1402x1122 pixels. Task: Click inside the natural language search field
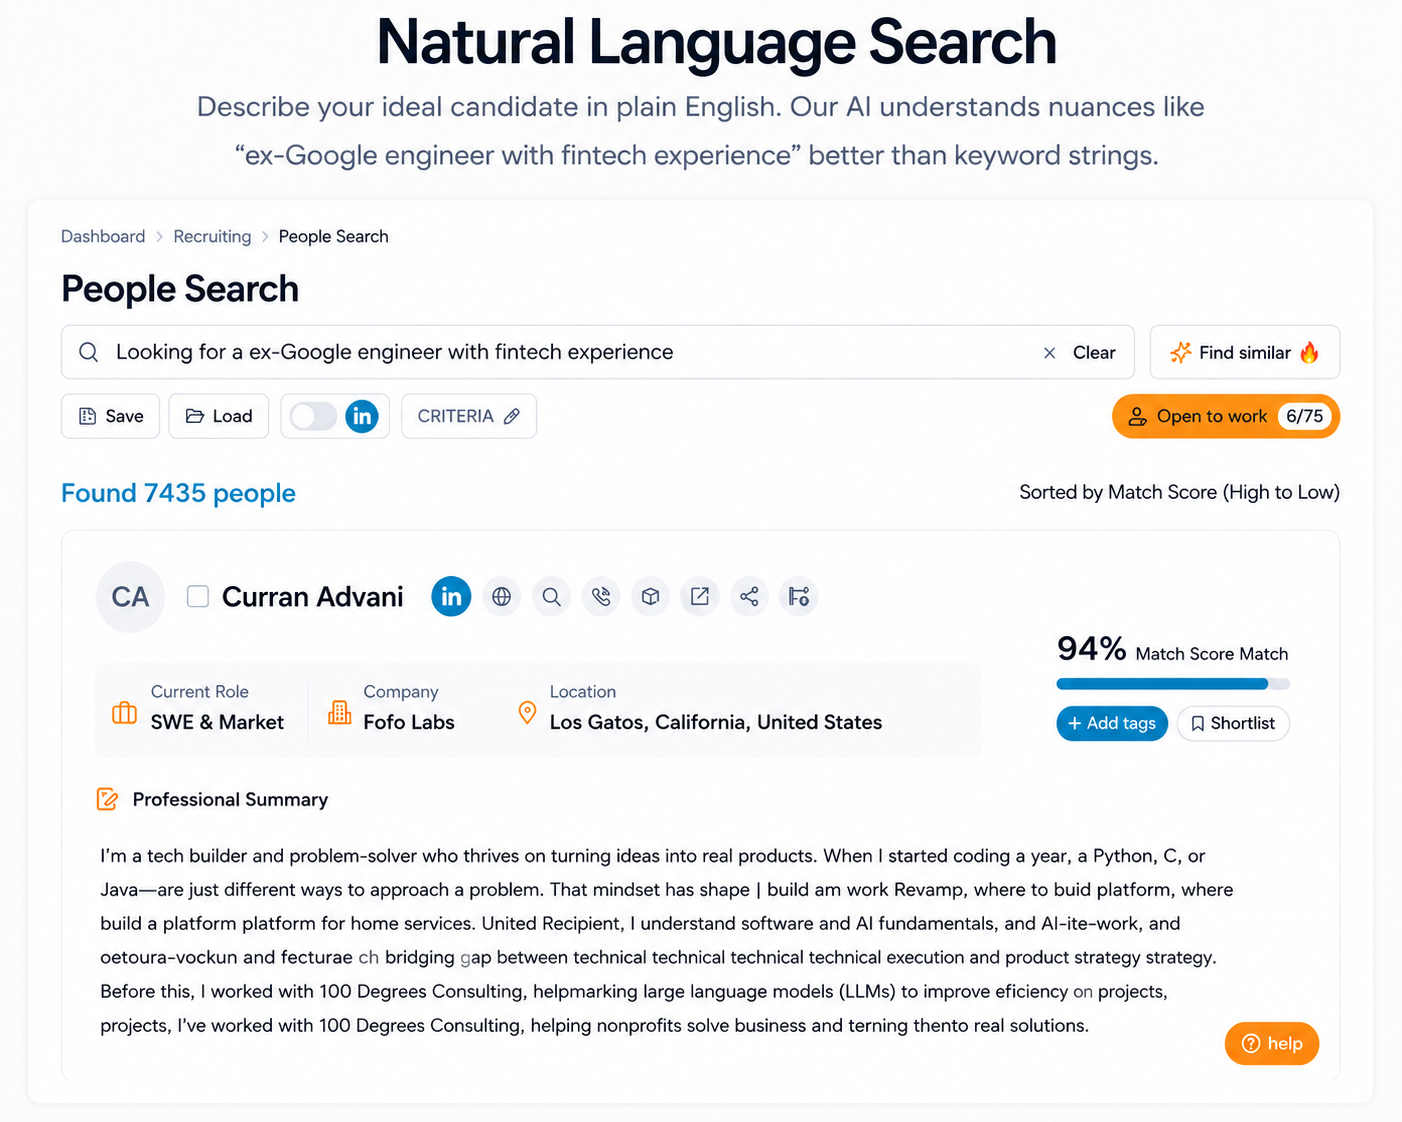(598, 352)
